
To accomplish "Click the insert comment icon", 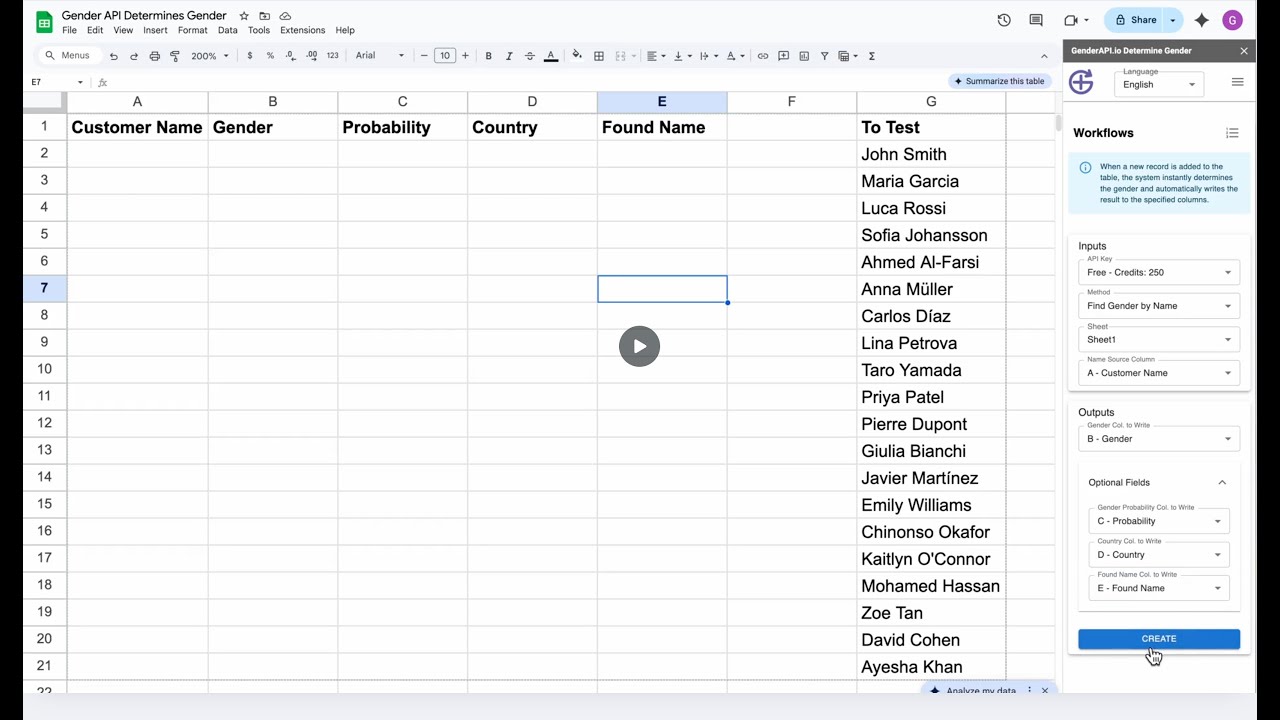I will [x=783, y=56].
